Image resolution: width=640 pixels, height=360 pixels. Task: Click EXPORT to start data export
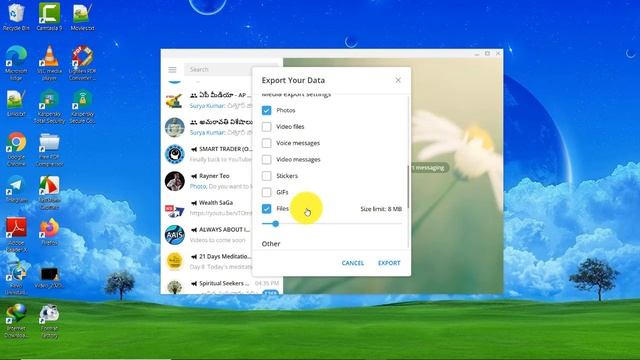pyautogui.click(x=389, y=263)
